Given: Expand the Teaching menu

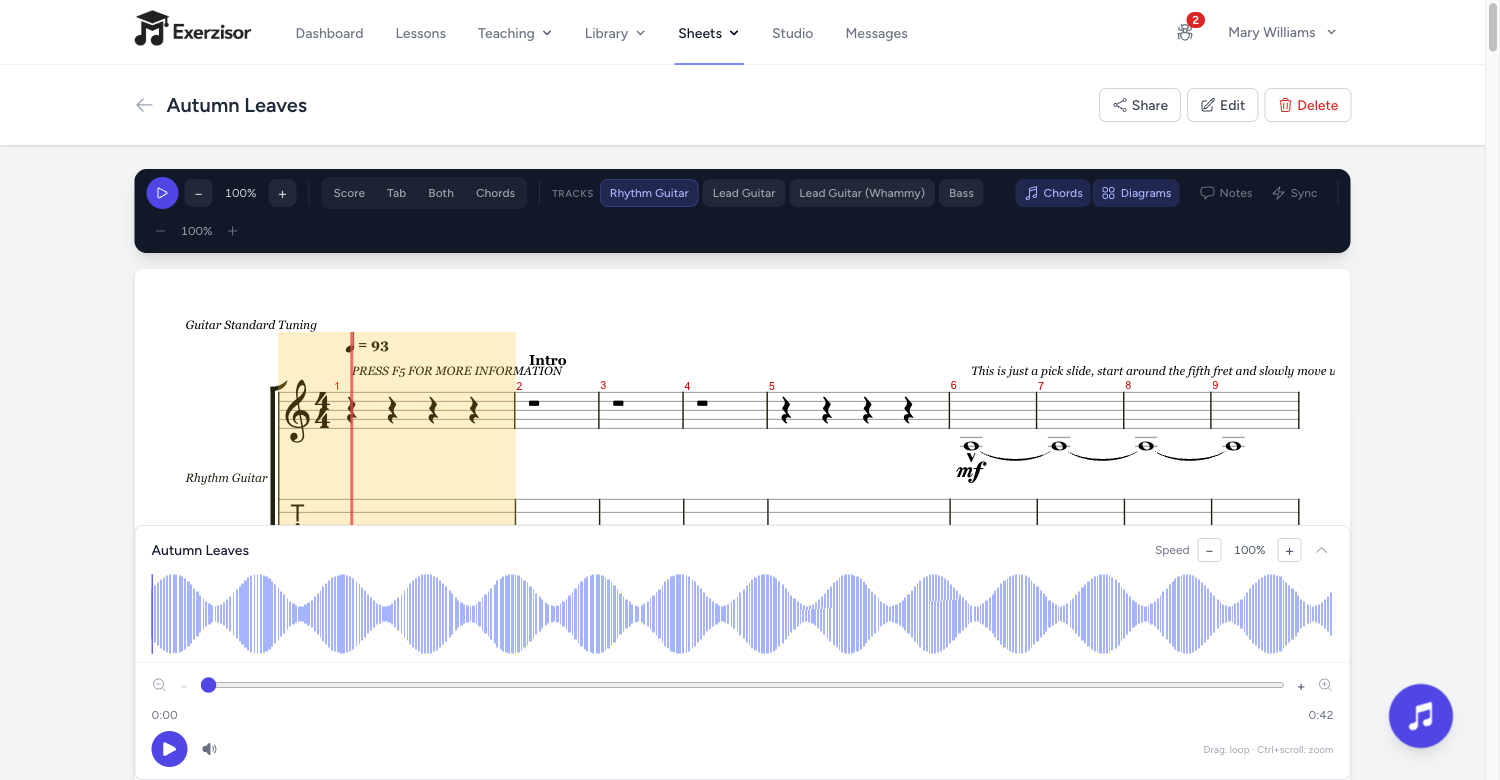Looking at the screenshot, I should coord(515,33).
